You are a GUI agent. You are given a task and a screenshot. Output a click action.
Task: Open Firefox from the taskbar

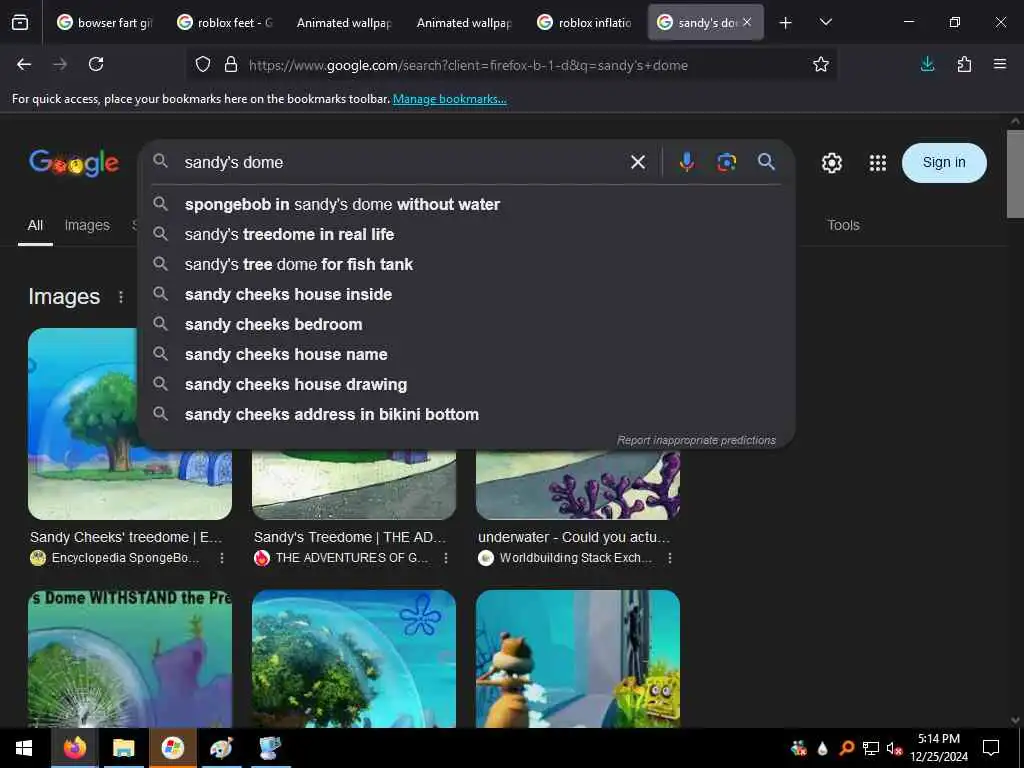pos(74,748)
